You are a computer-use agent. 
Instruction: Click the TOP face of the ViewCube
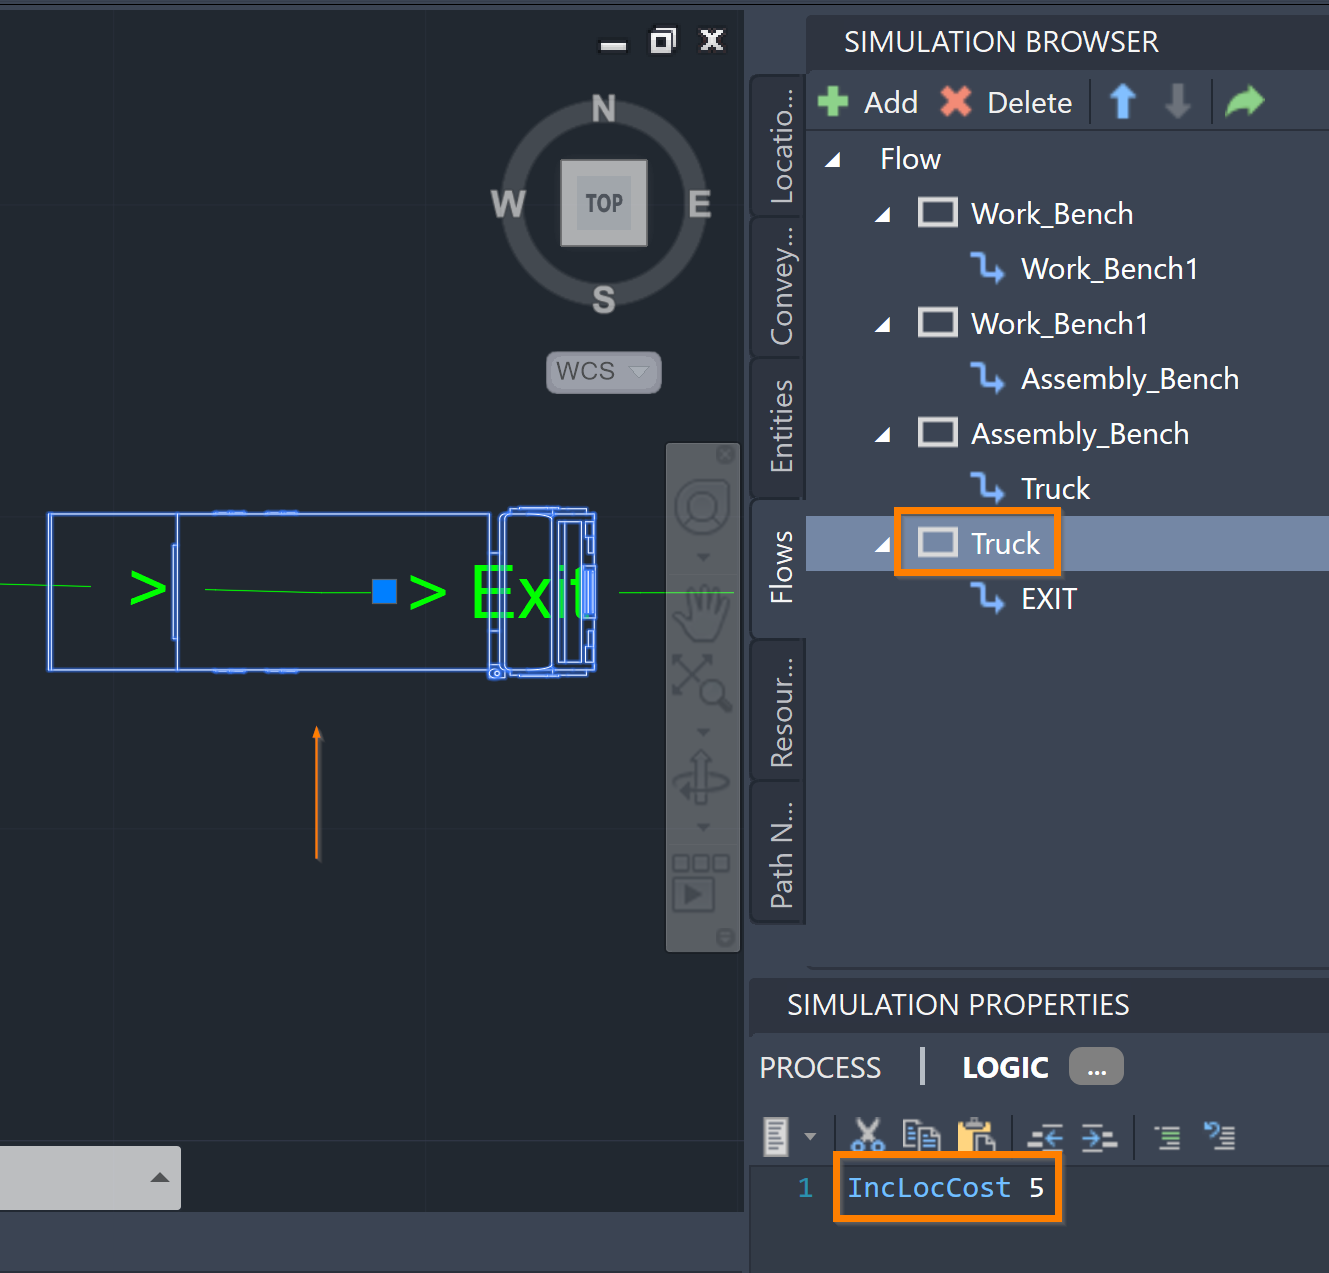click(x=604, y=203)
